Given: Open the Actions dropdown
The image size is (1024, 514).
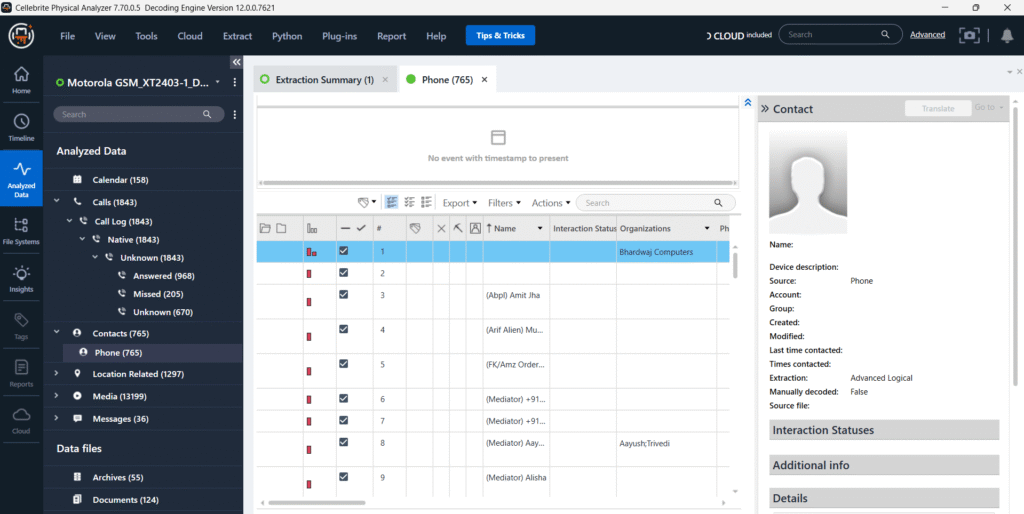Looking at the screenshot, I should (551, 203).
